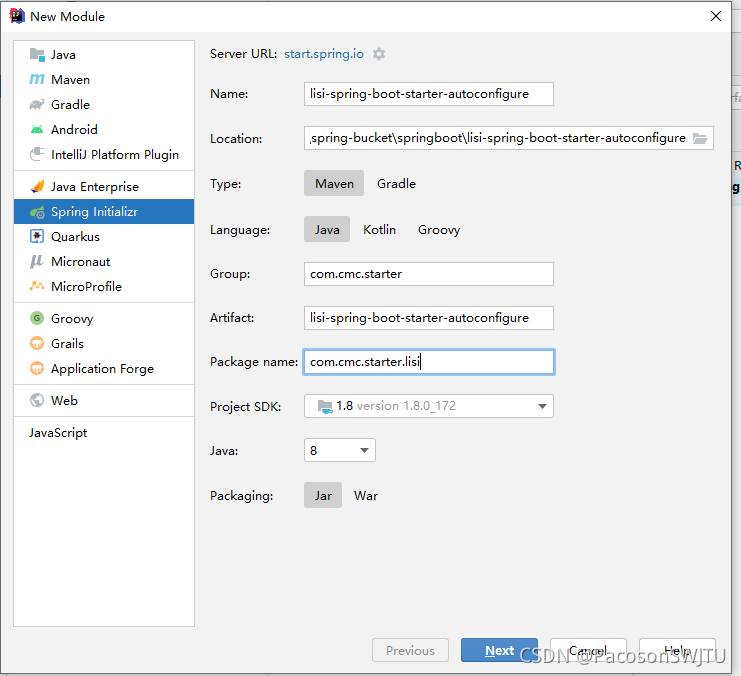
Task: Click the Cancel button
Action: coord(588,650)
